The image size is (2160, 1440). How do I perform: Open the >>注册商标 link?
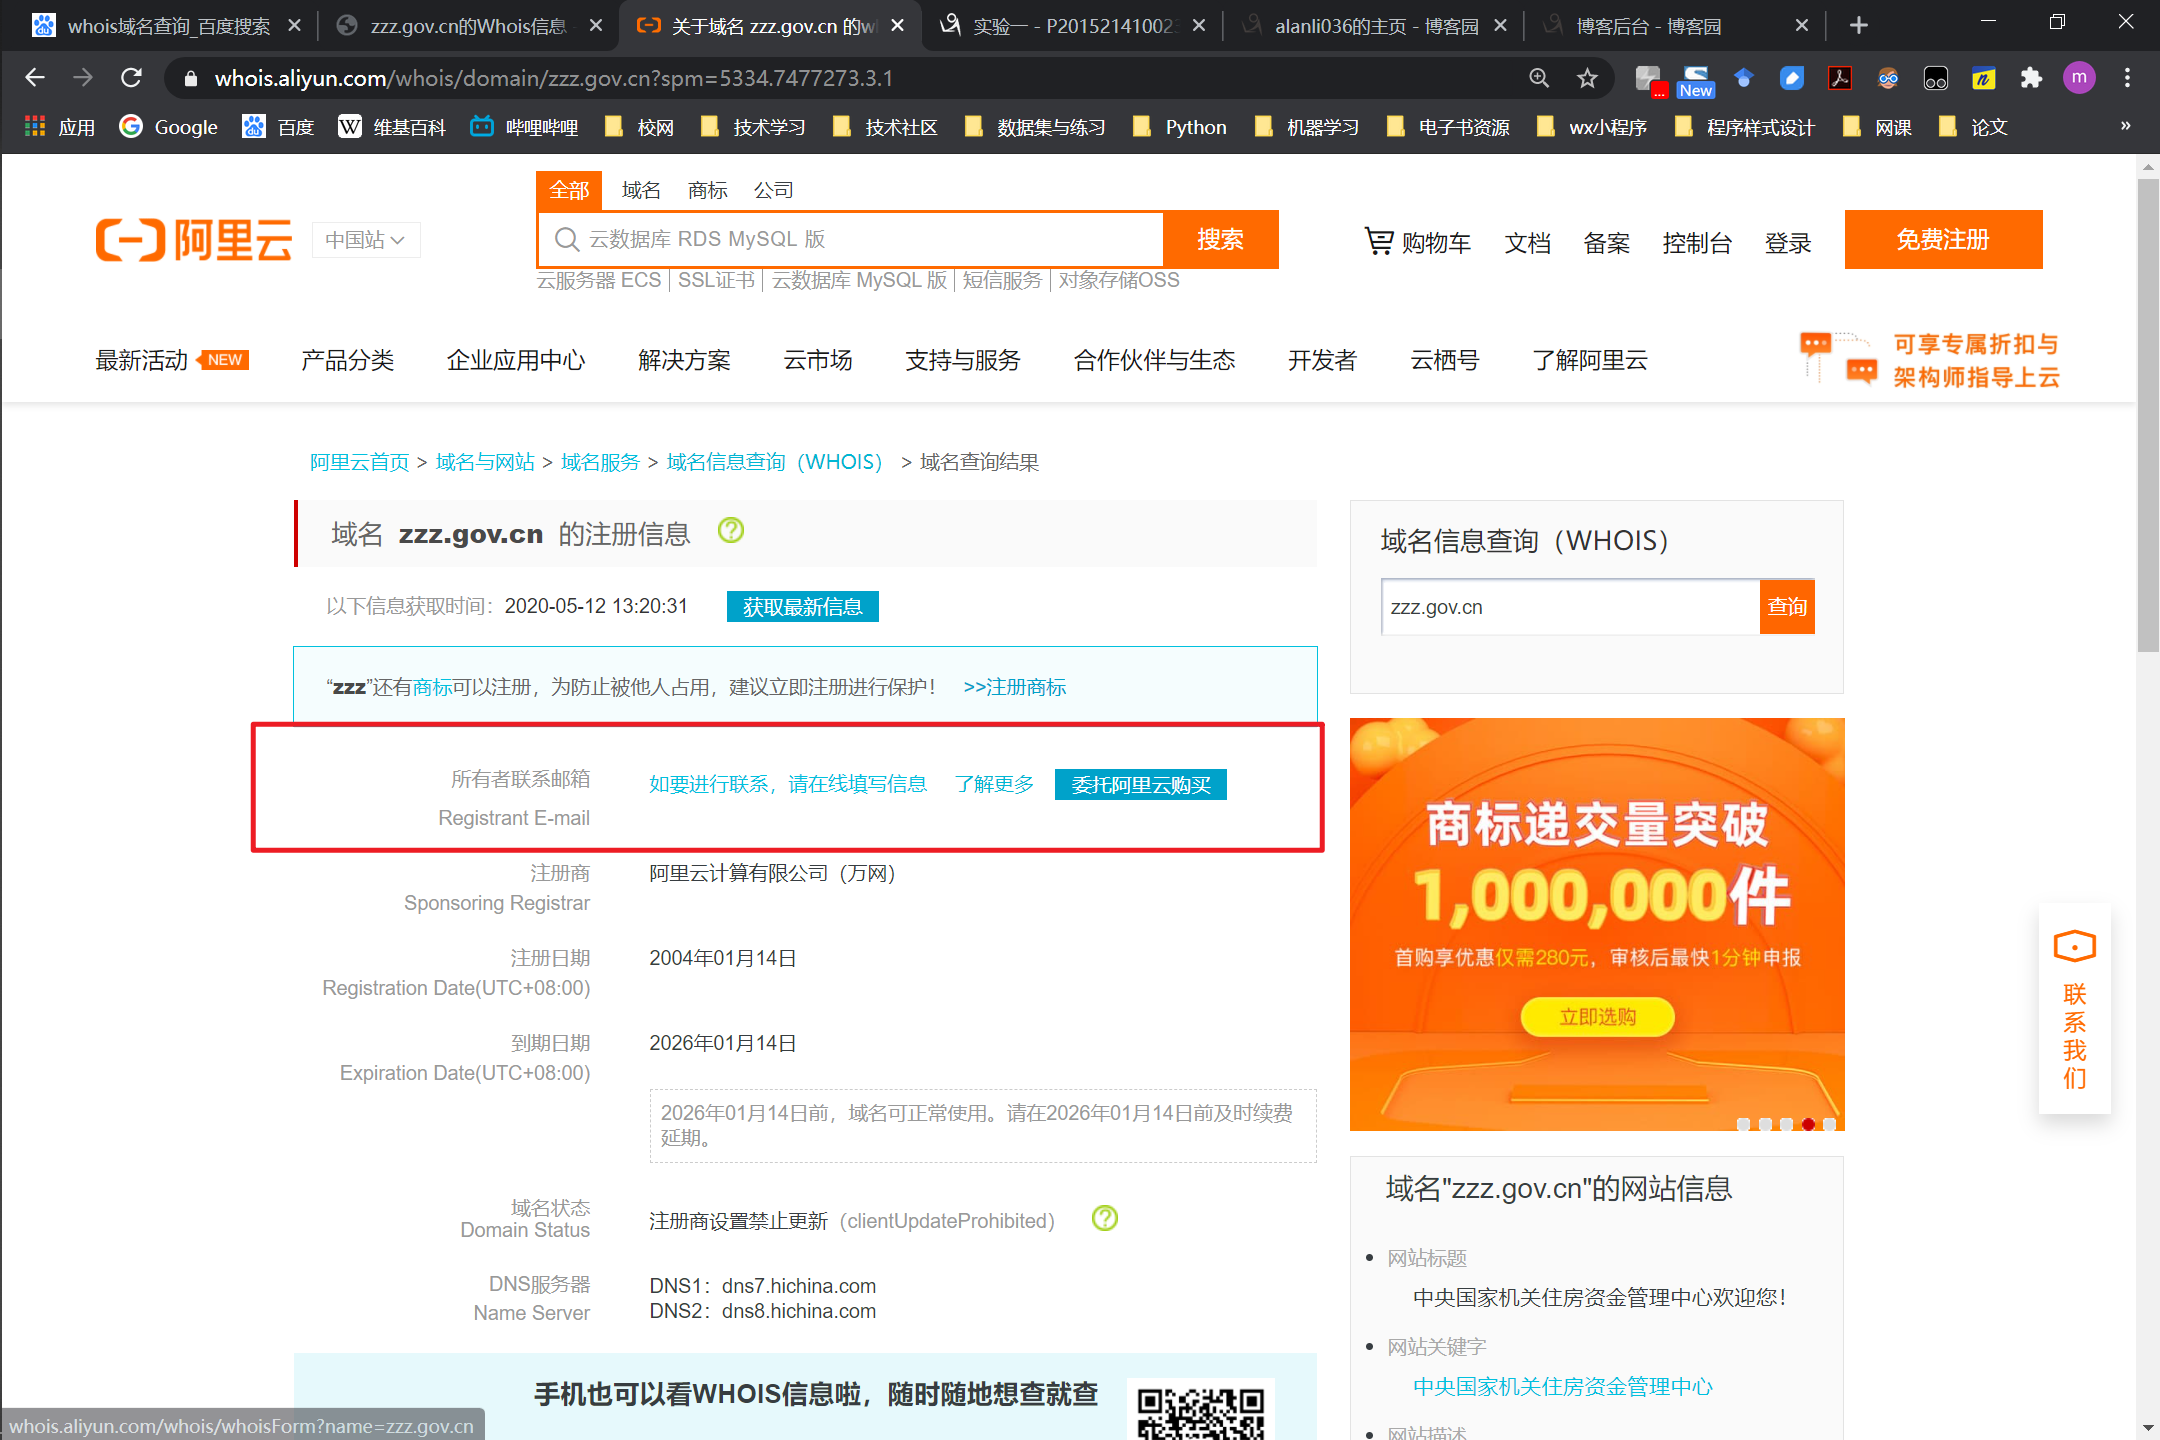click(x=1014, y=687)
